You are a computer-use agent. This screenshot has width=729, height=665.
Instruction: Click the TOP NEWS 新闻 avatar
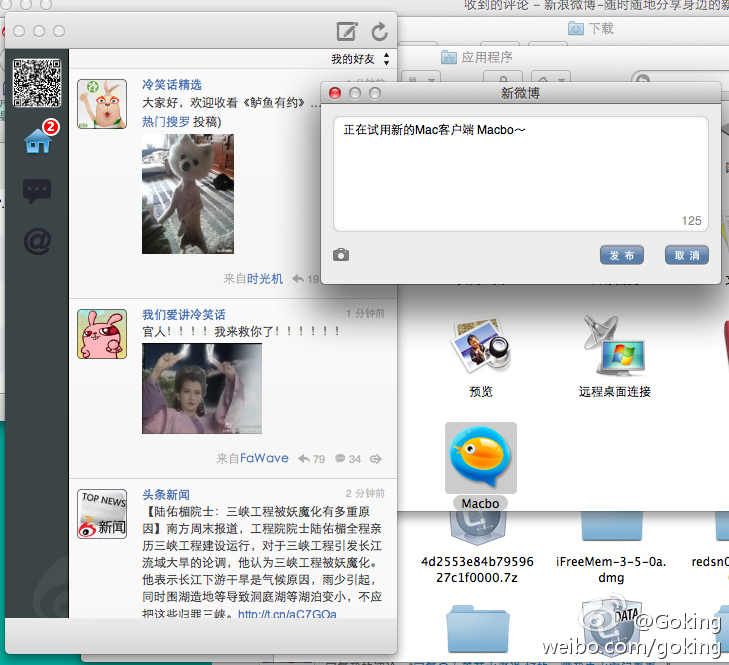click(102, 514)
